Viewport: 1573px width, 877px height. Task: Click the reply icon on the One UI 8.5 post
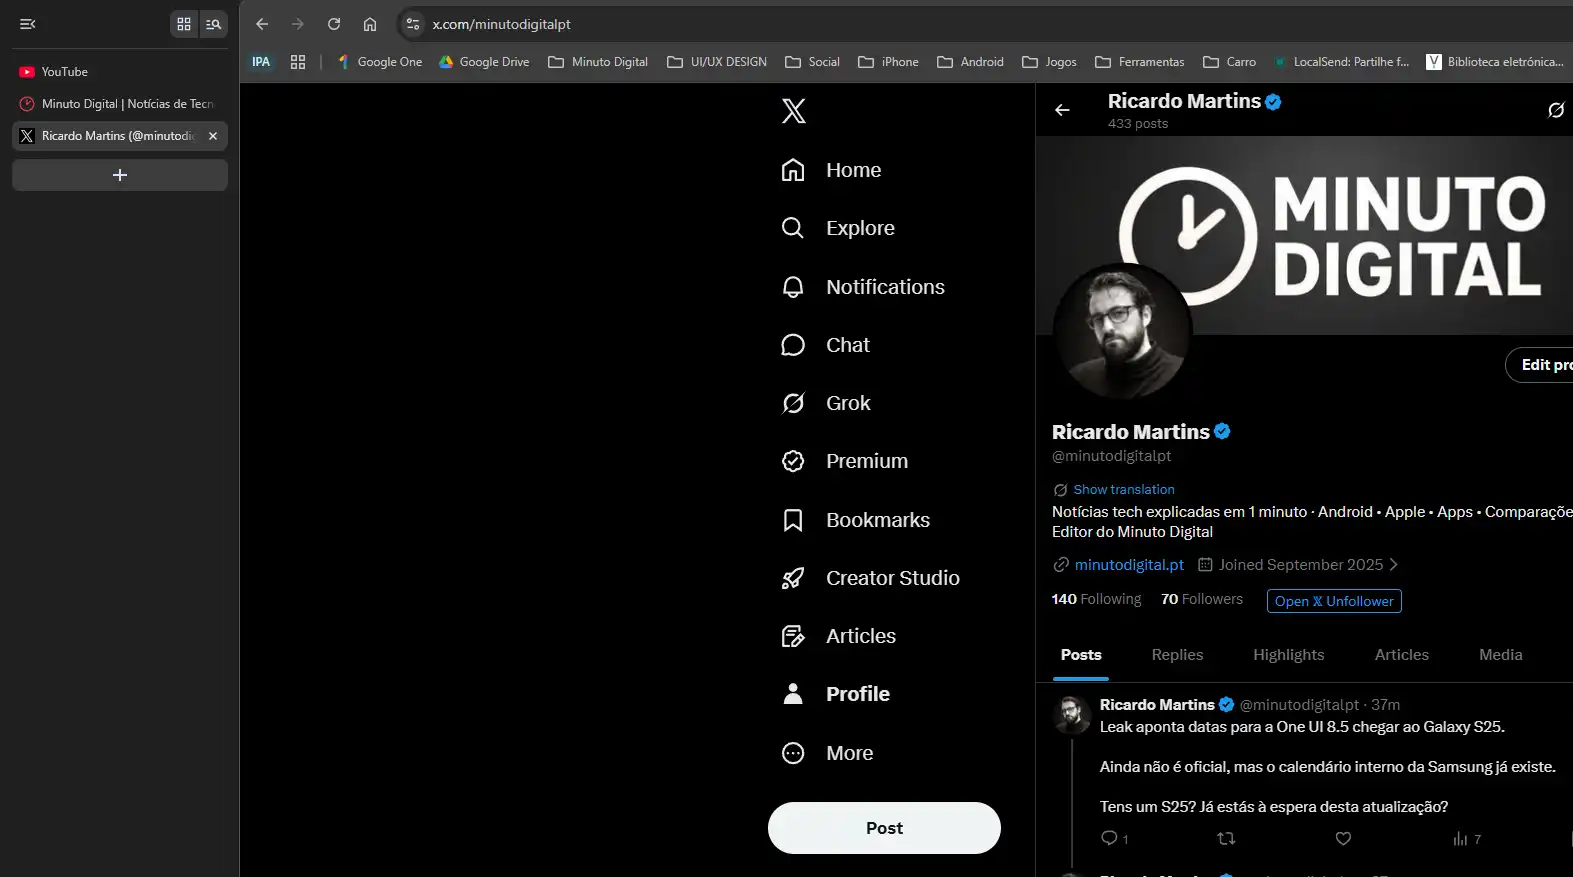tap(1109, 838)
